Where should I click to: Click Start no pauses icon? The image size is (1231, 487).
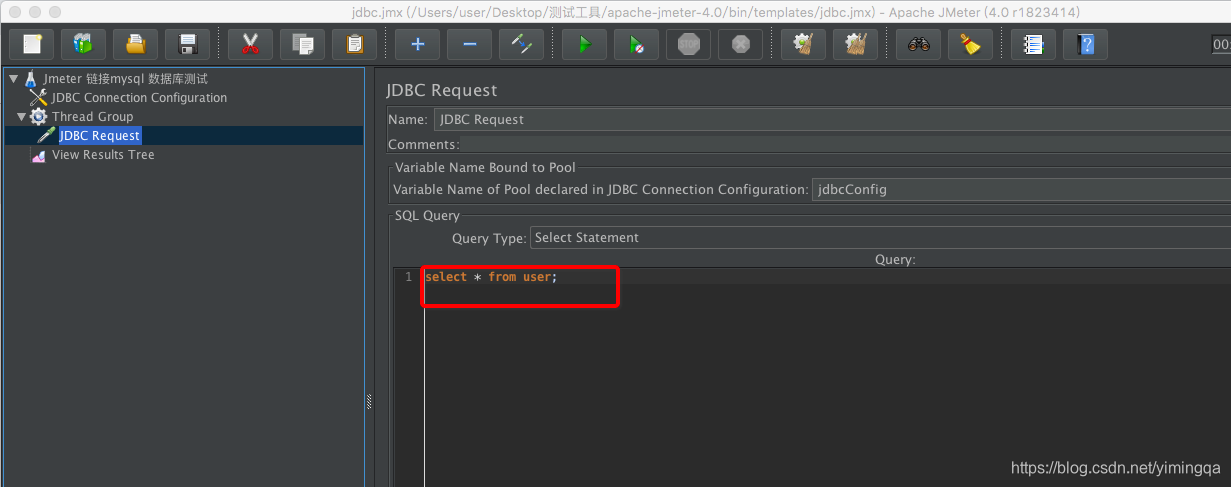(636, 44)
